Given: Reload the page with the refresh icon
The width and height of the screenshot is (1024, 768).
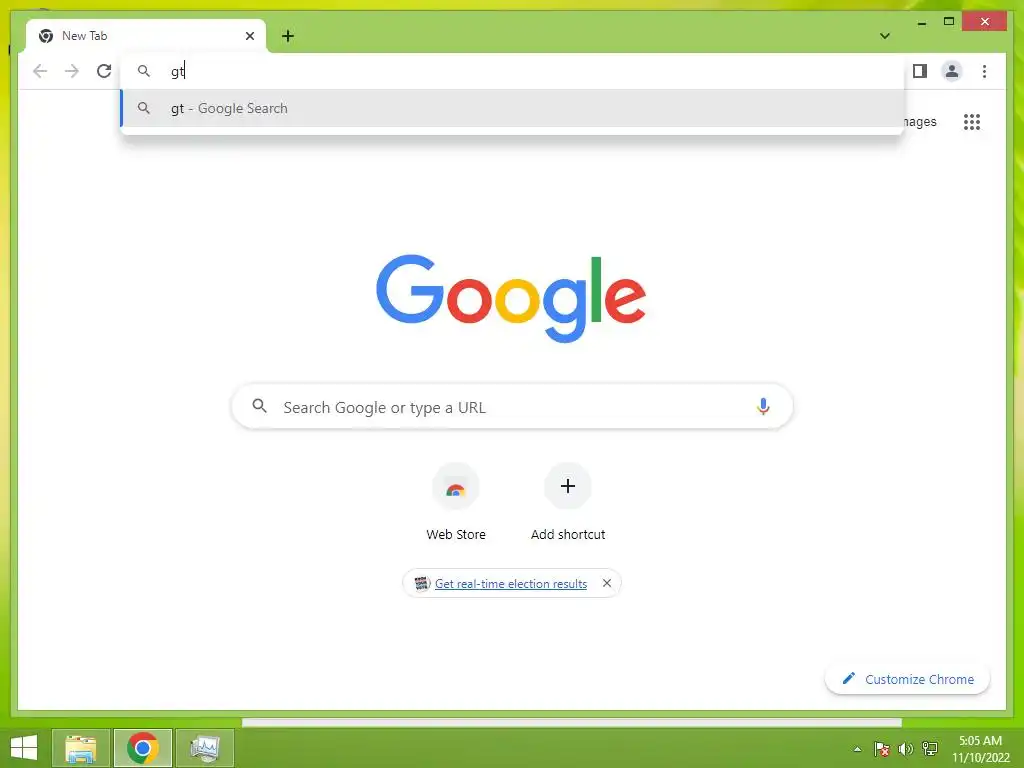Looking at the screenshot, I should 104,71.
